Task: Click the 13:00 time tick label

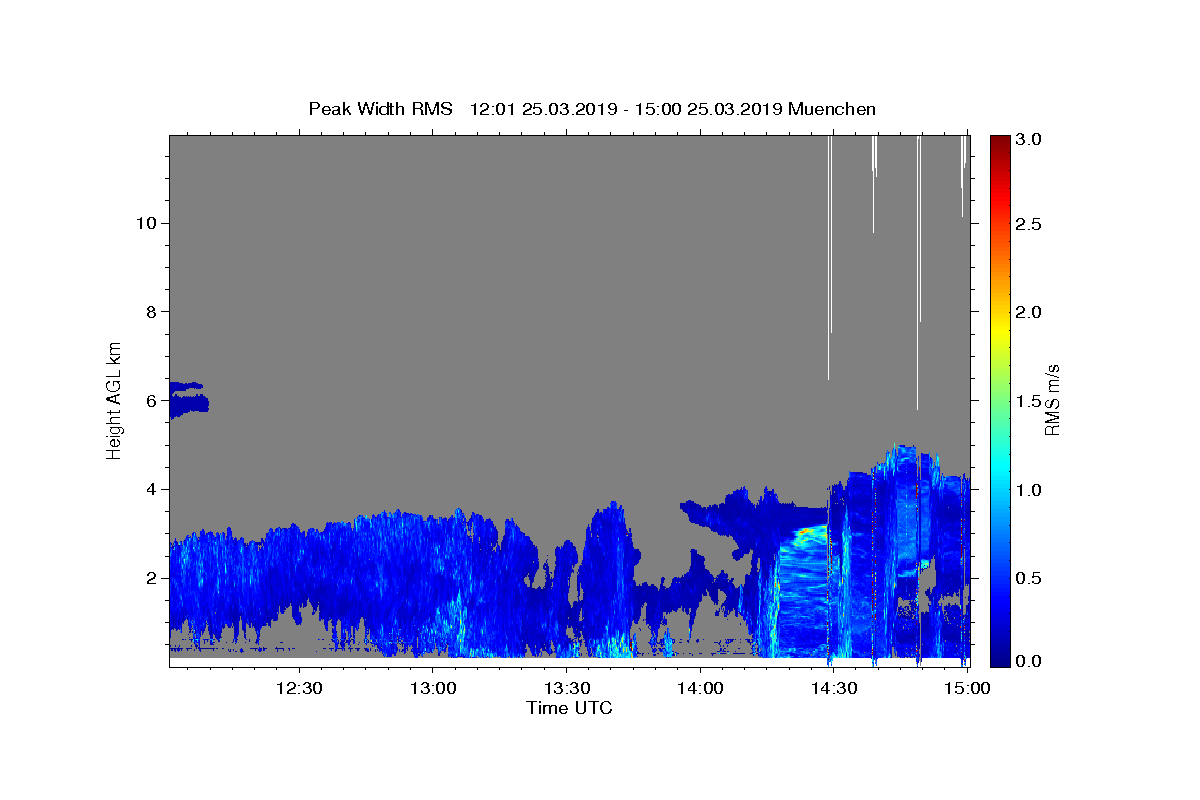Action: click(x=432, y=688)
